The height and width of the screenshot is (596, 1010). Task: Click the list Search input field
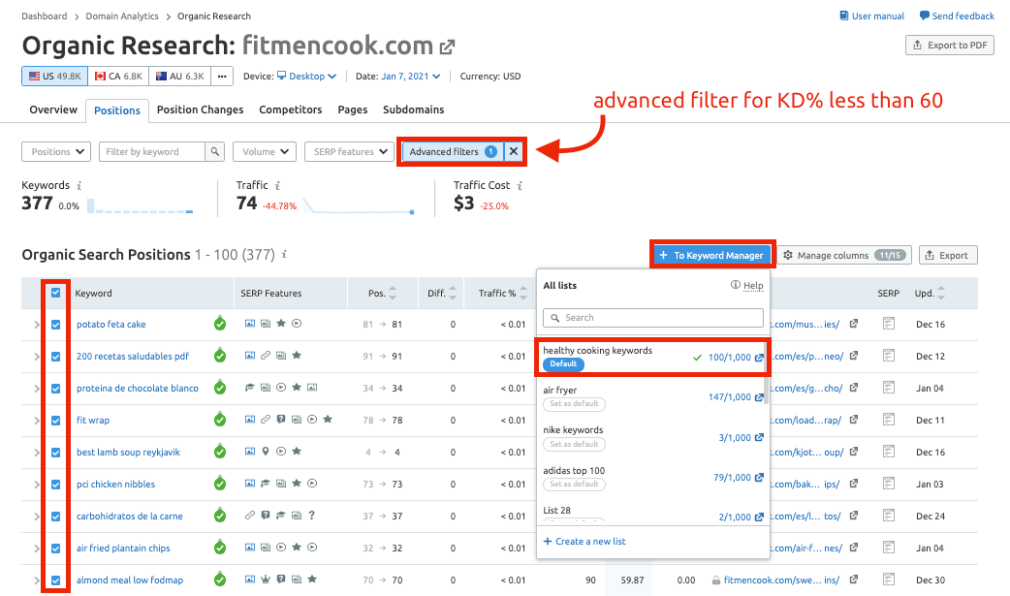coord(653,318)
